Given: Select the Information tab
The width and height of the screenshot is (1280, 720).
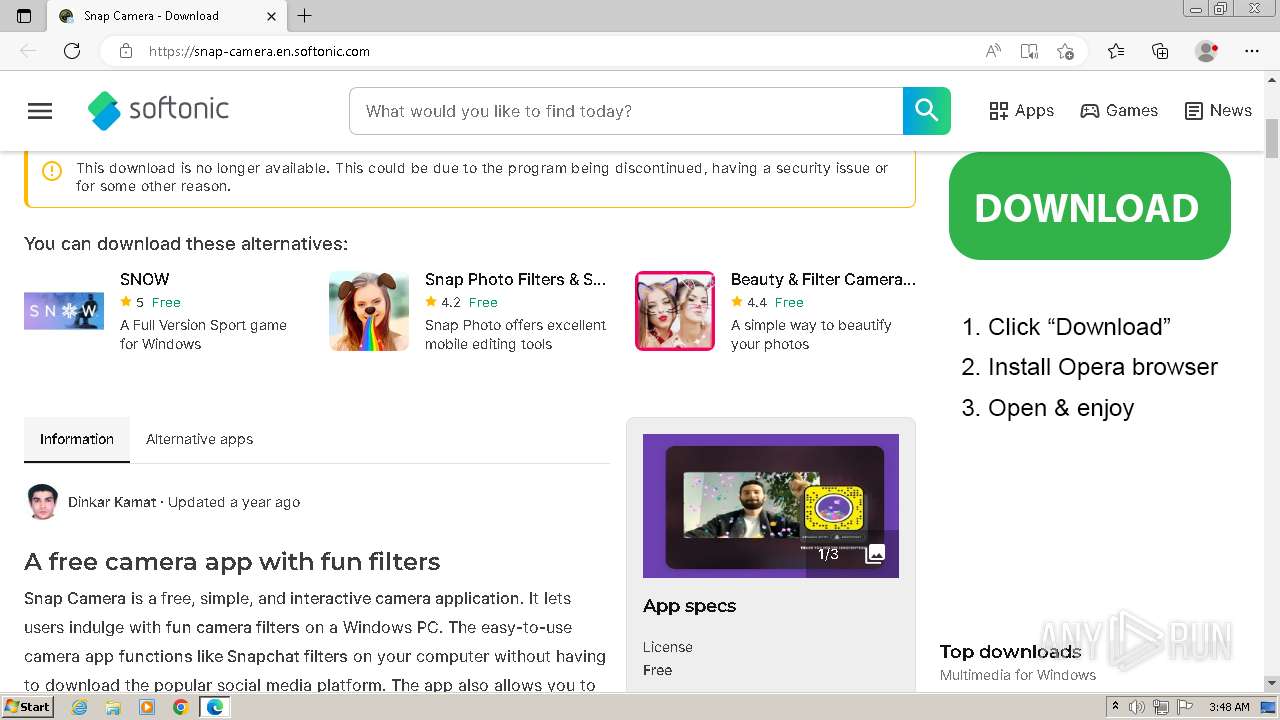Looking at the screenshot, I should point(77,439).
